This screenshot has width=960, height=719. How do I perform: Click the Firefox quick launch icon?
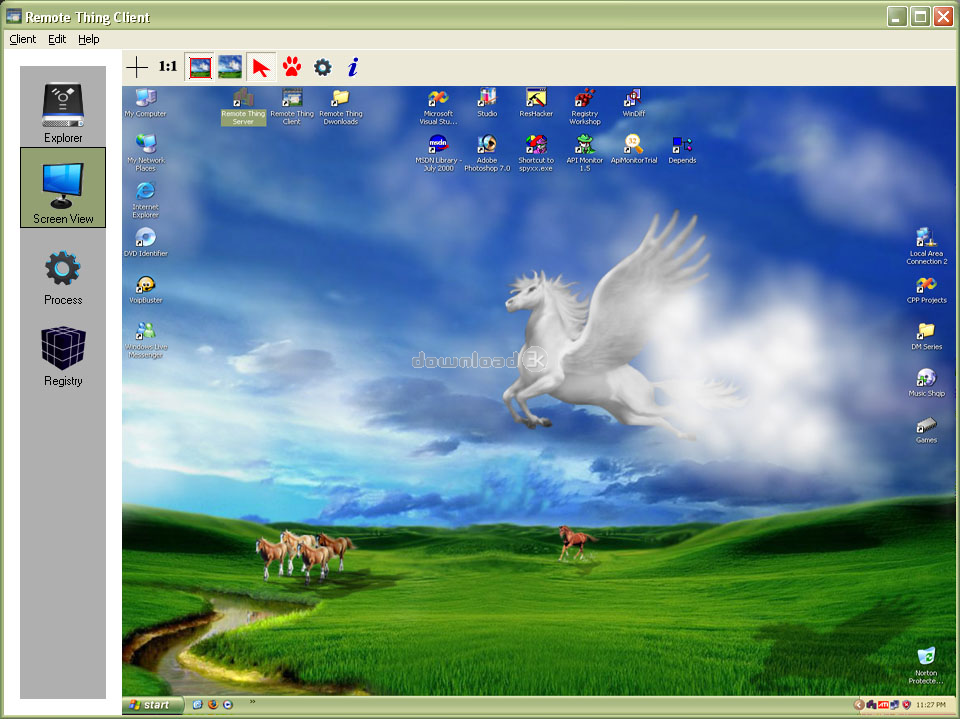tap(212, 705)
